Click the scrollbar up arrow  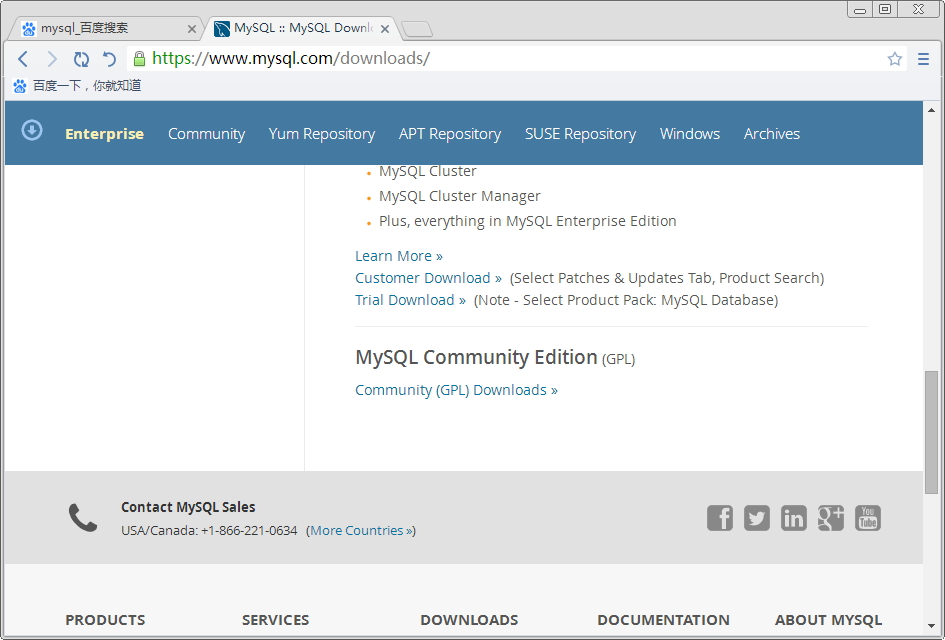(932, 110)
